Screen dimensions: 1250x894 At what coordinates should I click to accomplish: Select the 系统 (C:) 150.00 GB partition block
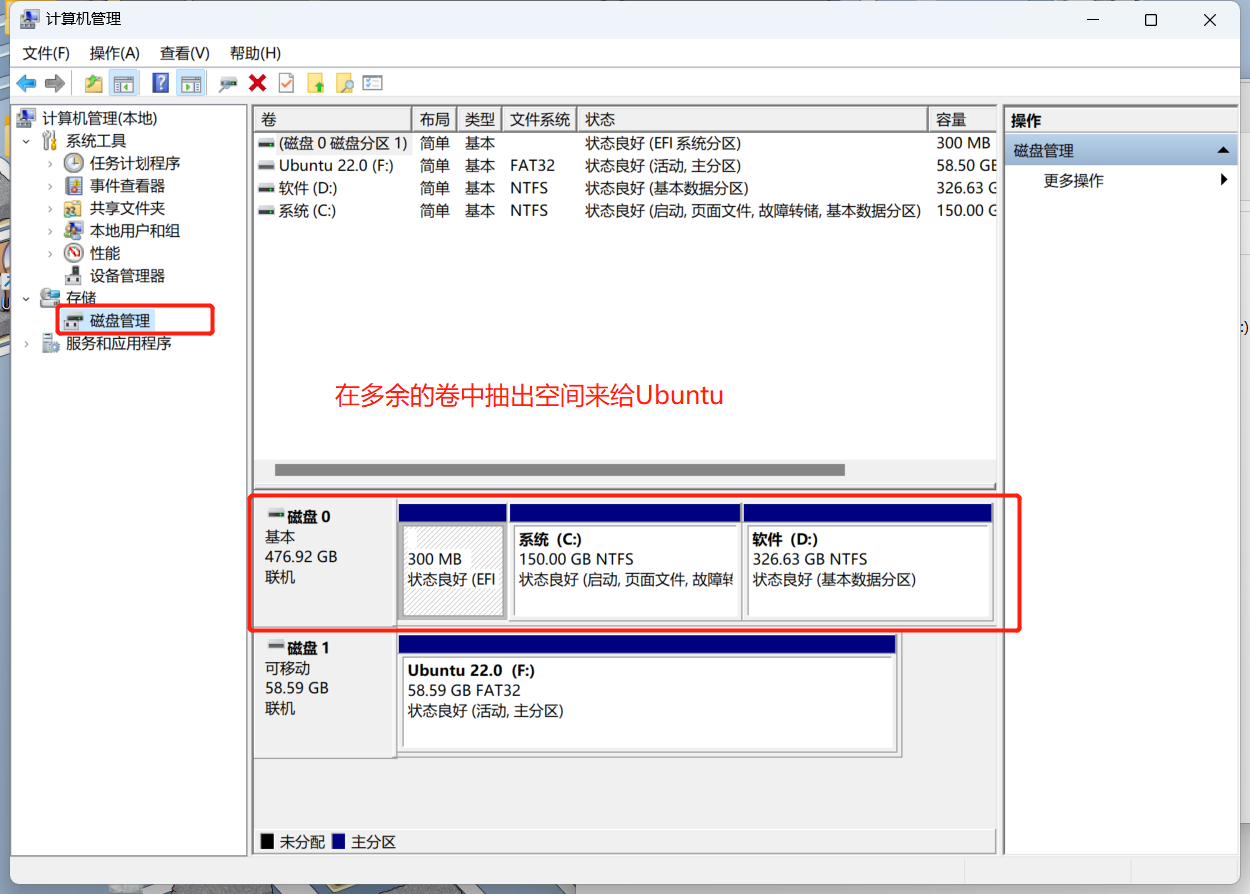click(x=625, y=570)
